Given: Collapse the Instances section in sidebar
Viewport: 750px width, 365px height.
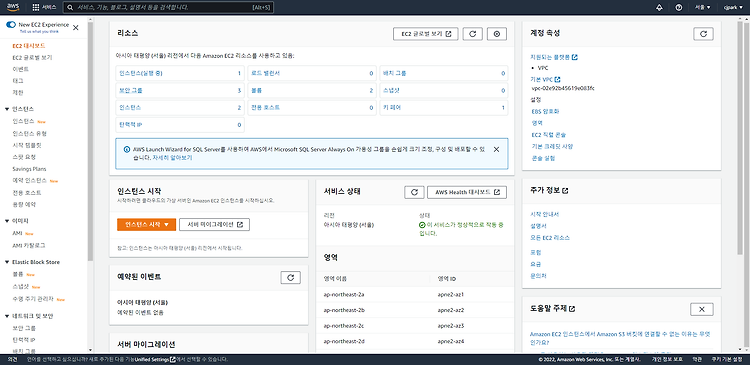Looking at the screenshot, I should (x=7, y=109).
